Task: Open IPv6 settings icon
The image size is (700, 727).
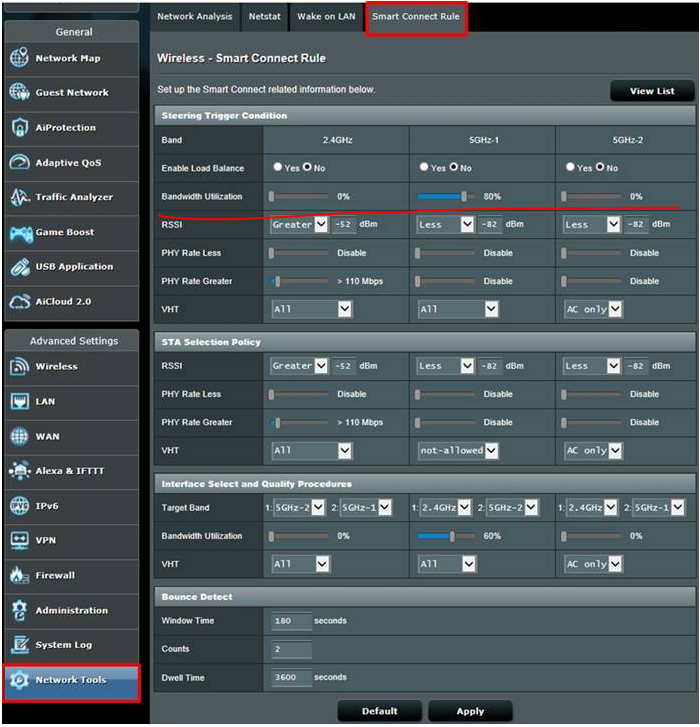Action: click(x=19, y=505)
